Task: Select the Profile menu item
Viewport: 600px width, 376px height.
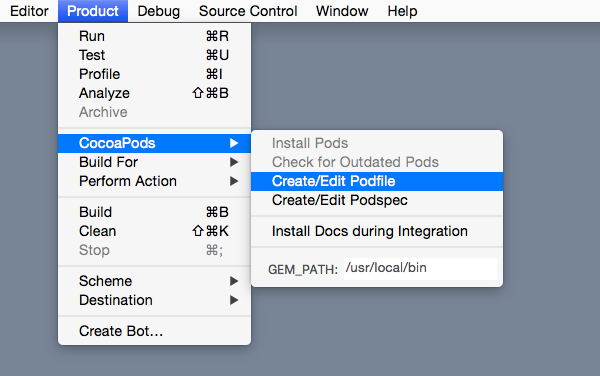Action: (155, 74)
